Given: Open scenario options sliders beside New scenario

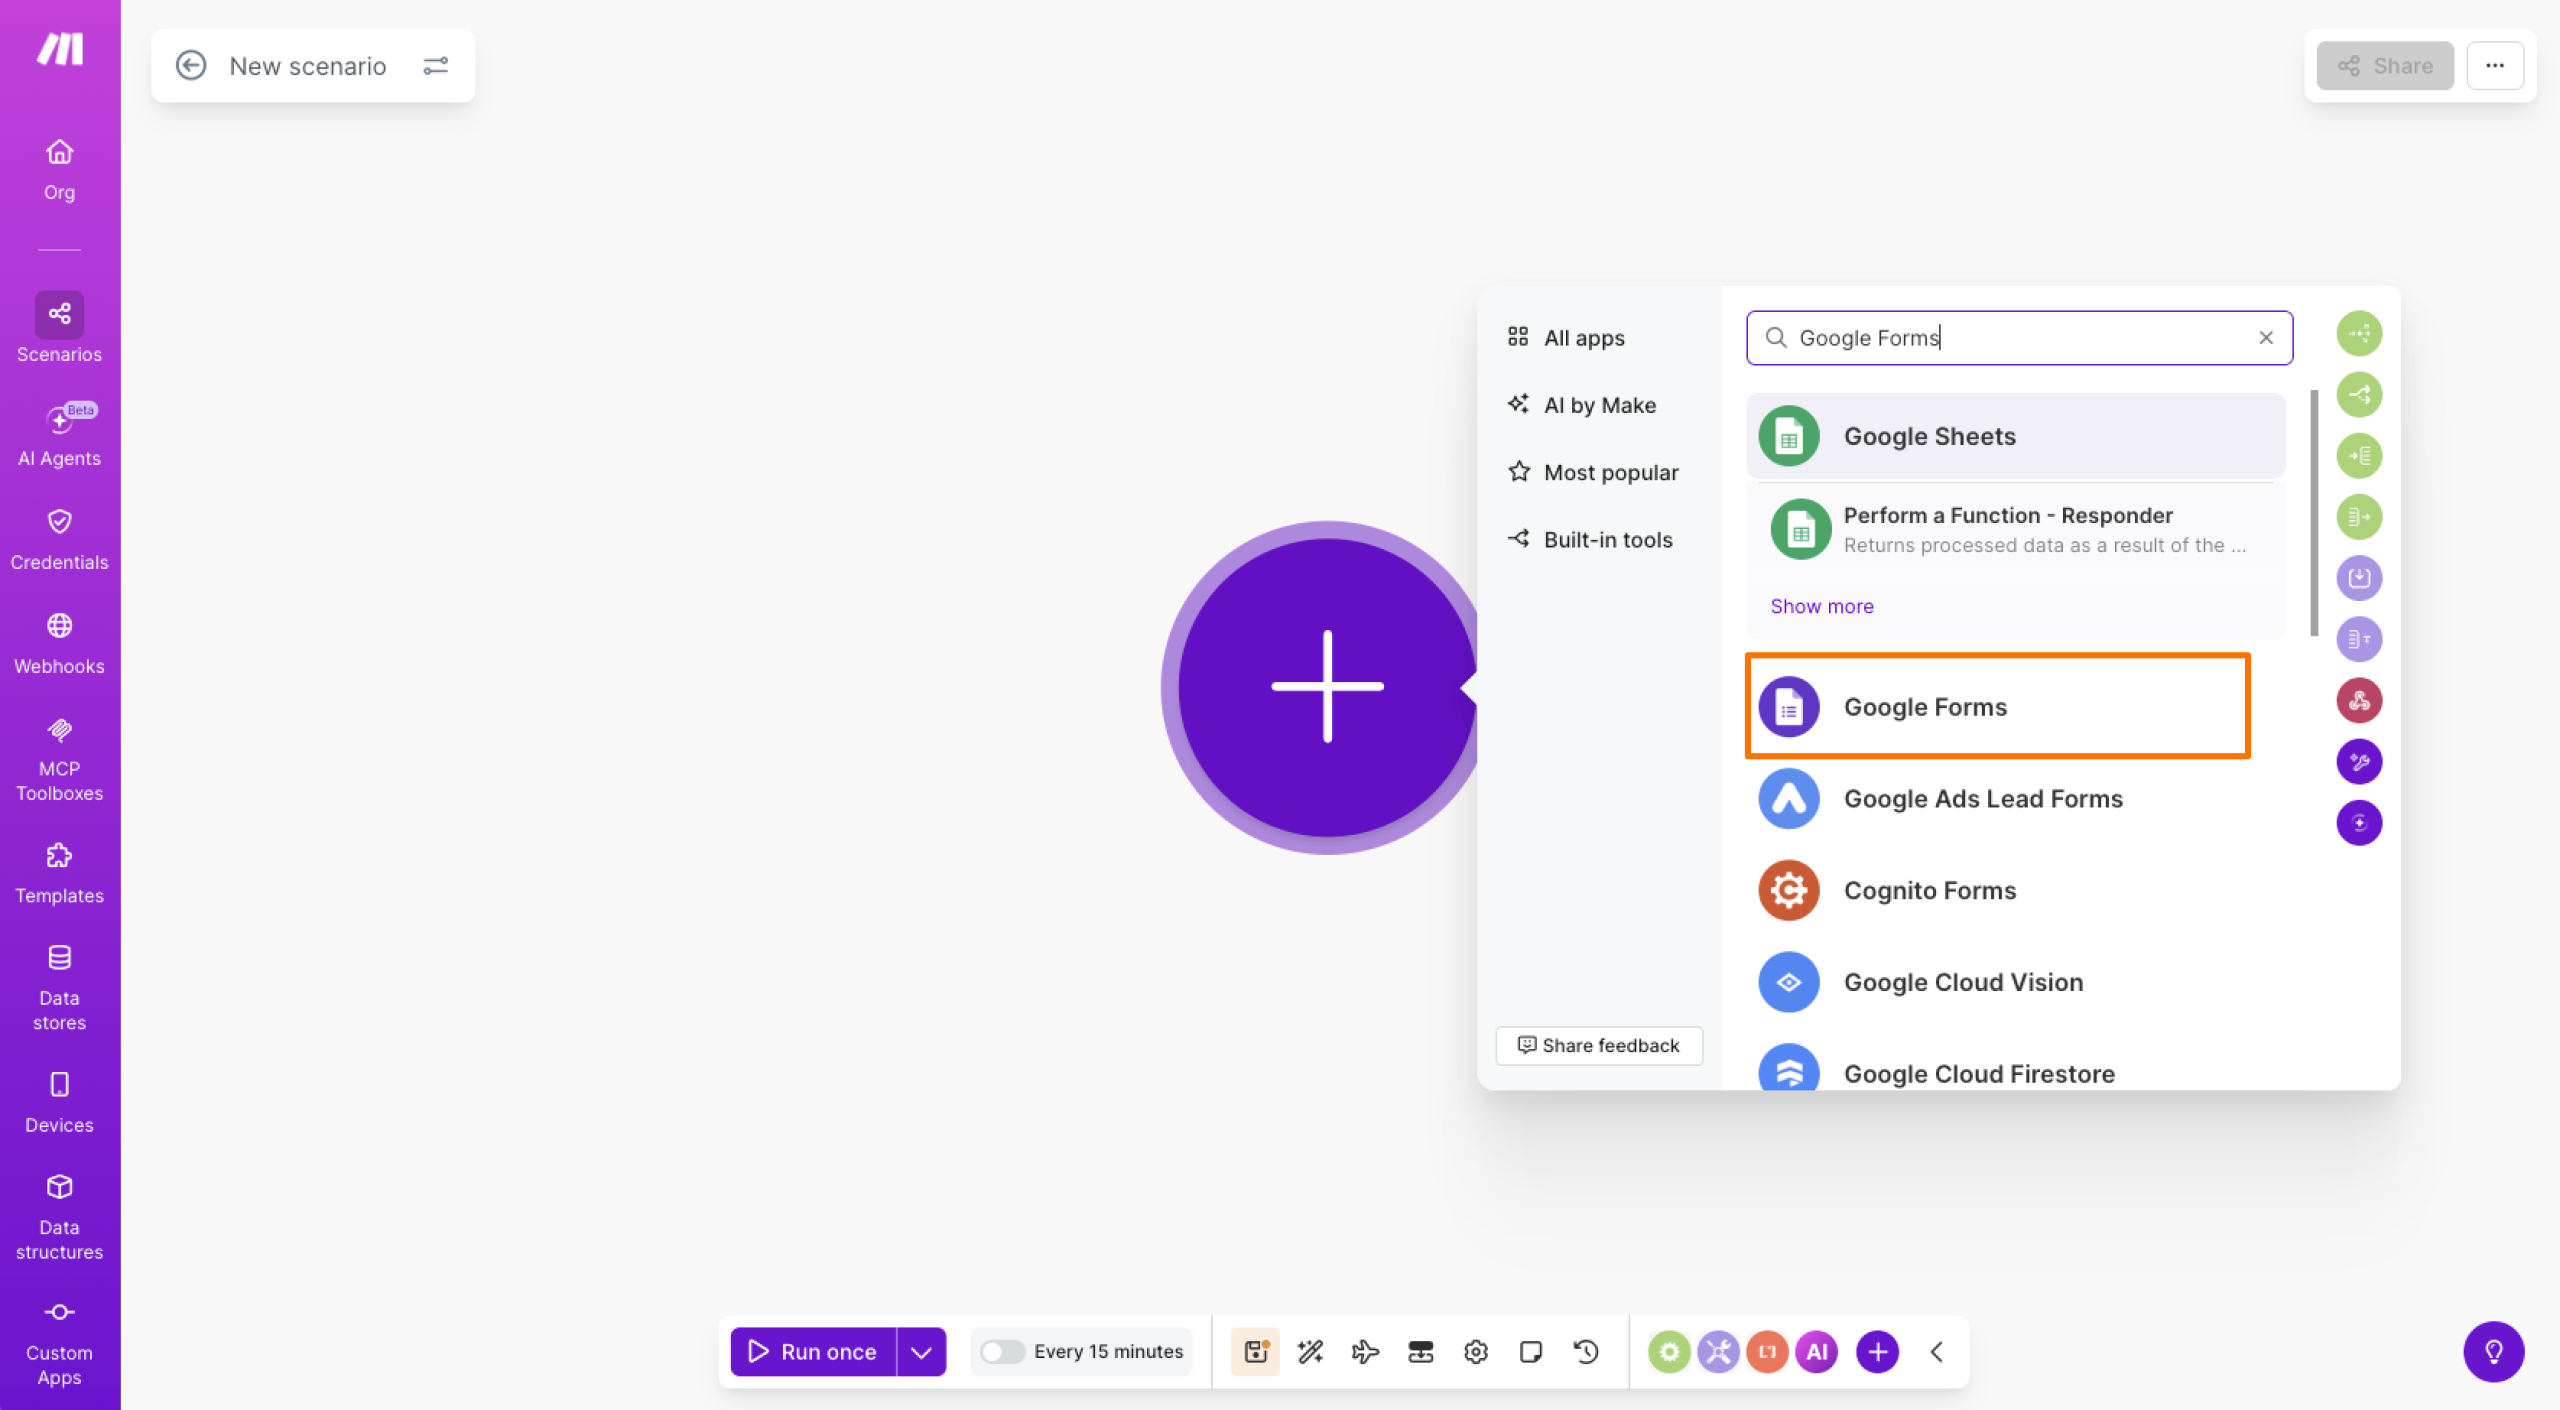Looking at the screenshot, I should tap(435, 66).
